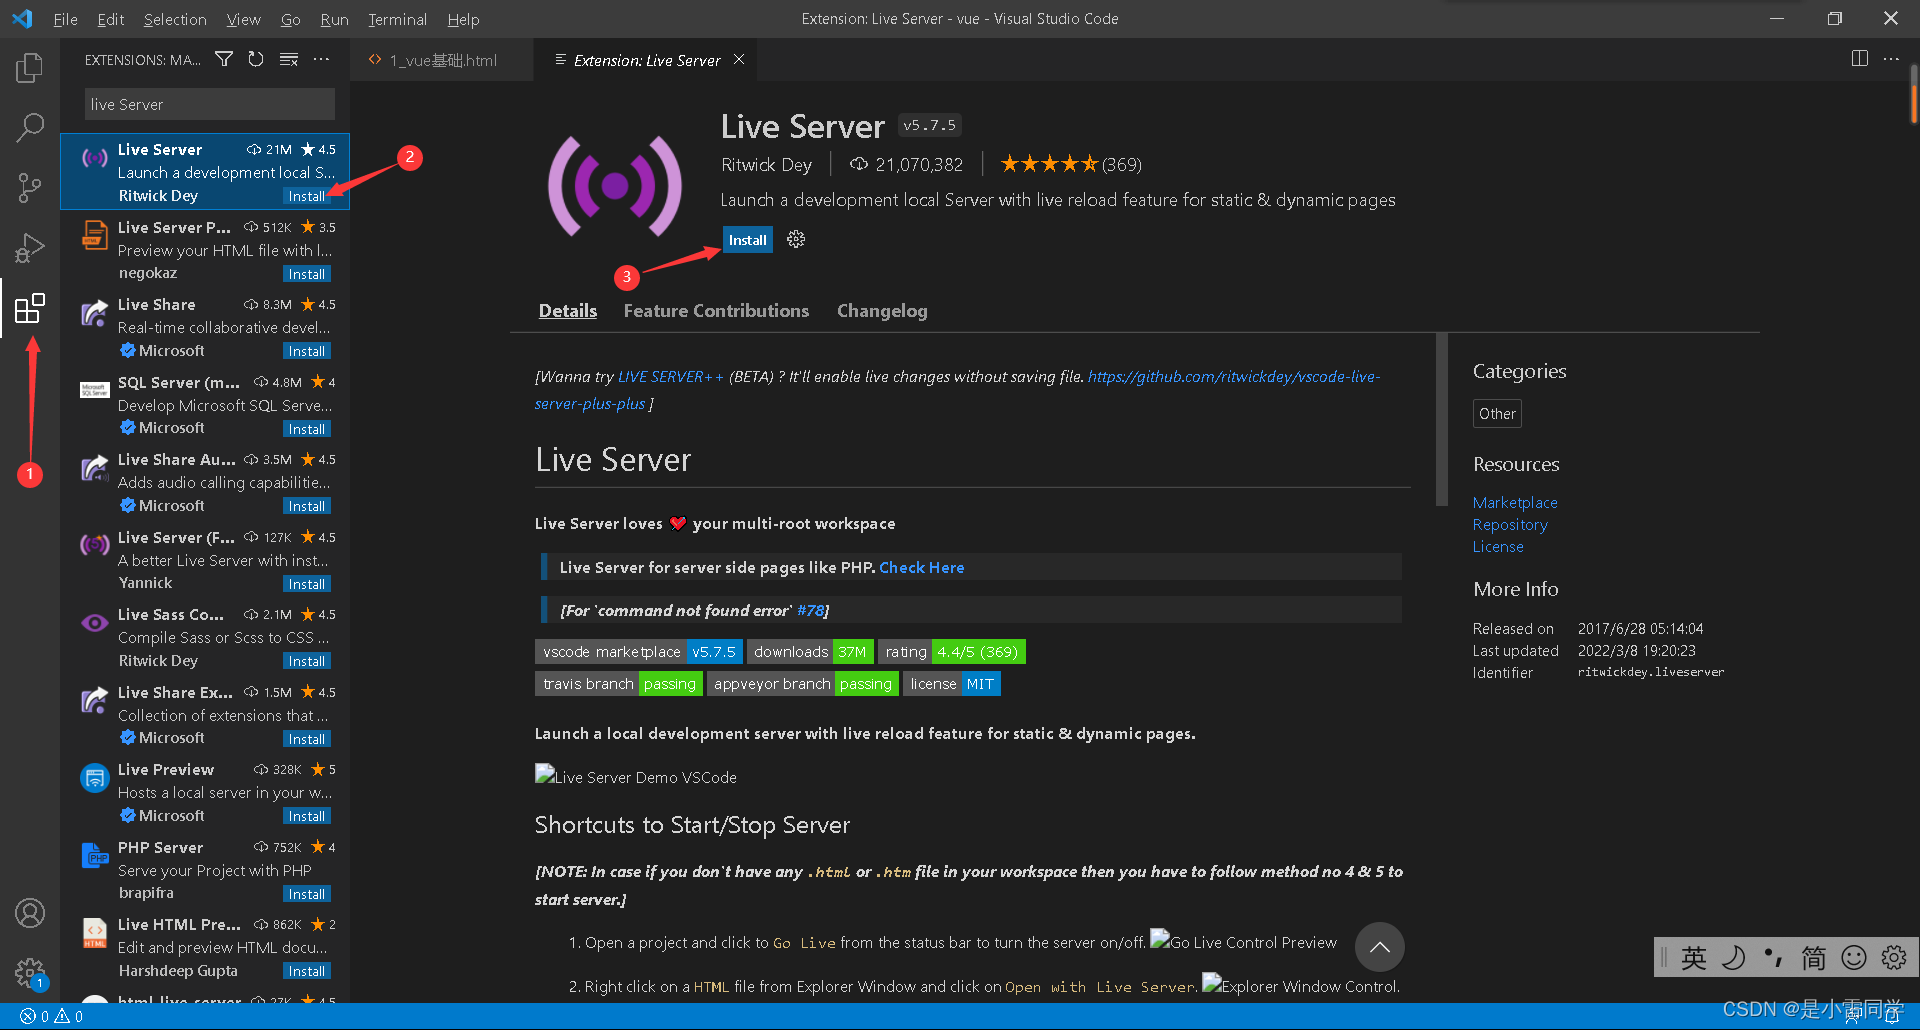Open the Selection menu
1920x1030 pixels.
click(175, 19)
